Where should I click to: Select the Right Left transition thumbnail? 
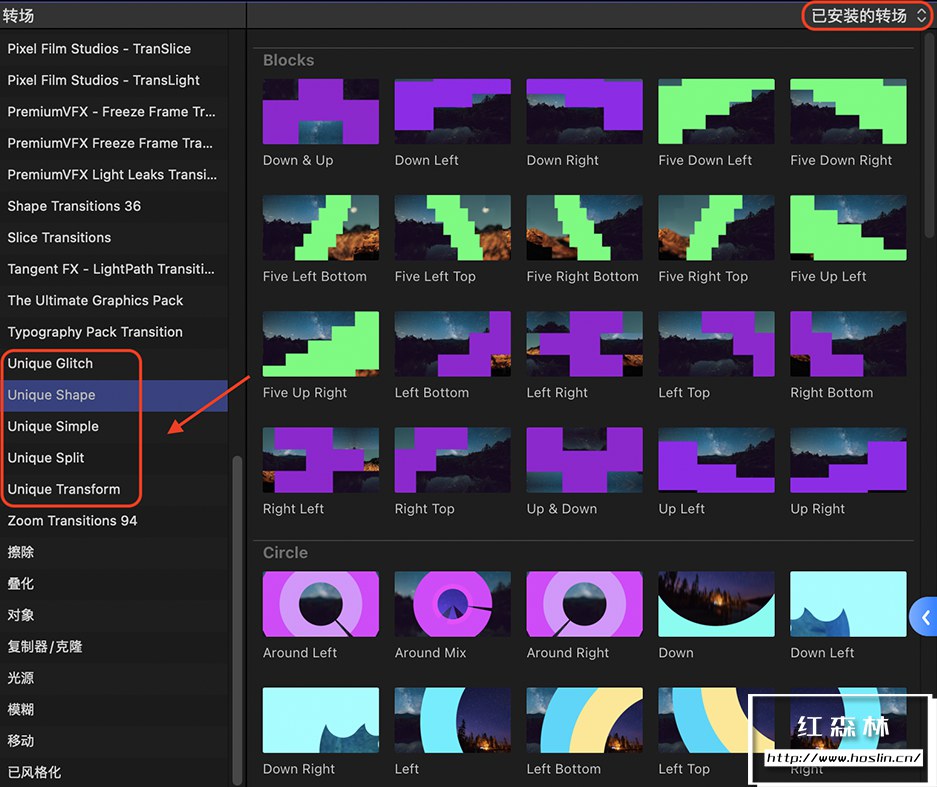tap(321, 460)
